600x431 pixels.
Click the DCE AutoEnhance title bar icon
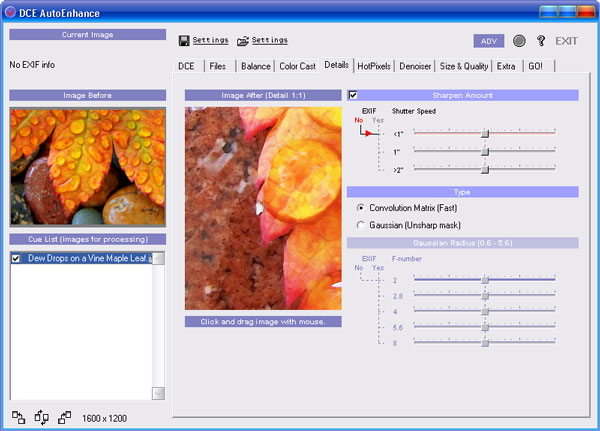click(11, 11)
